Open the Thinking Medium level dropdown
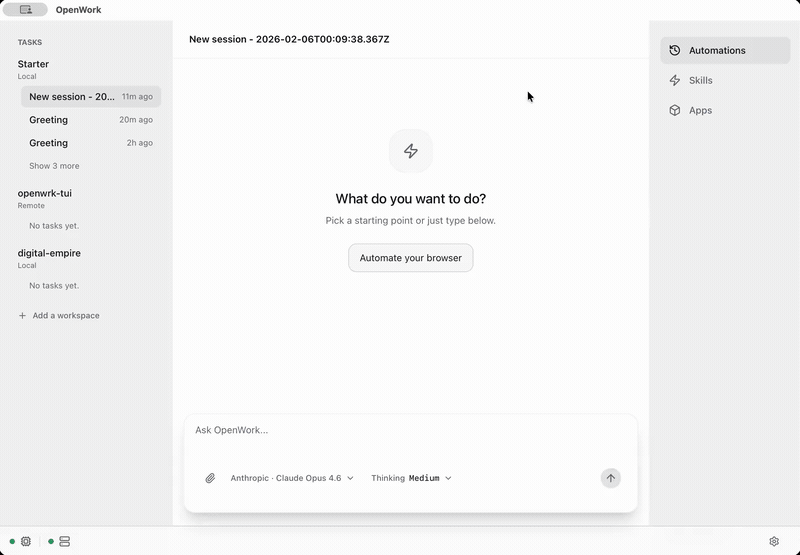Screen dimensions: 800x555 click(x=411, y=478)
